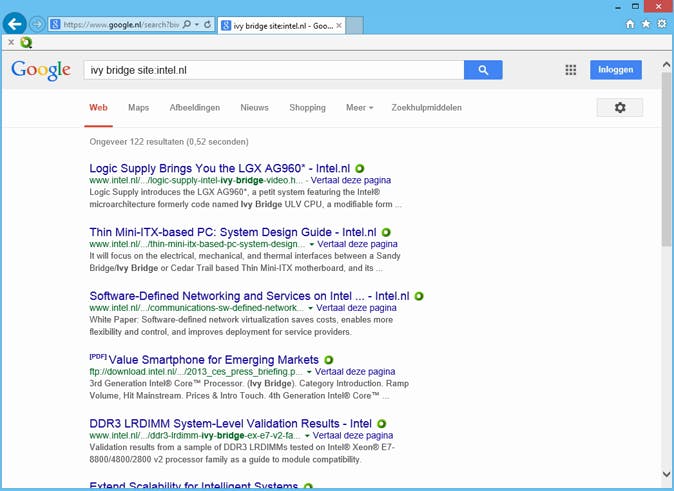Click the Inloggen button
Viewport: 674px width, 491px height.
[616, 70]
